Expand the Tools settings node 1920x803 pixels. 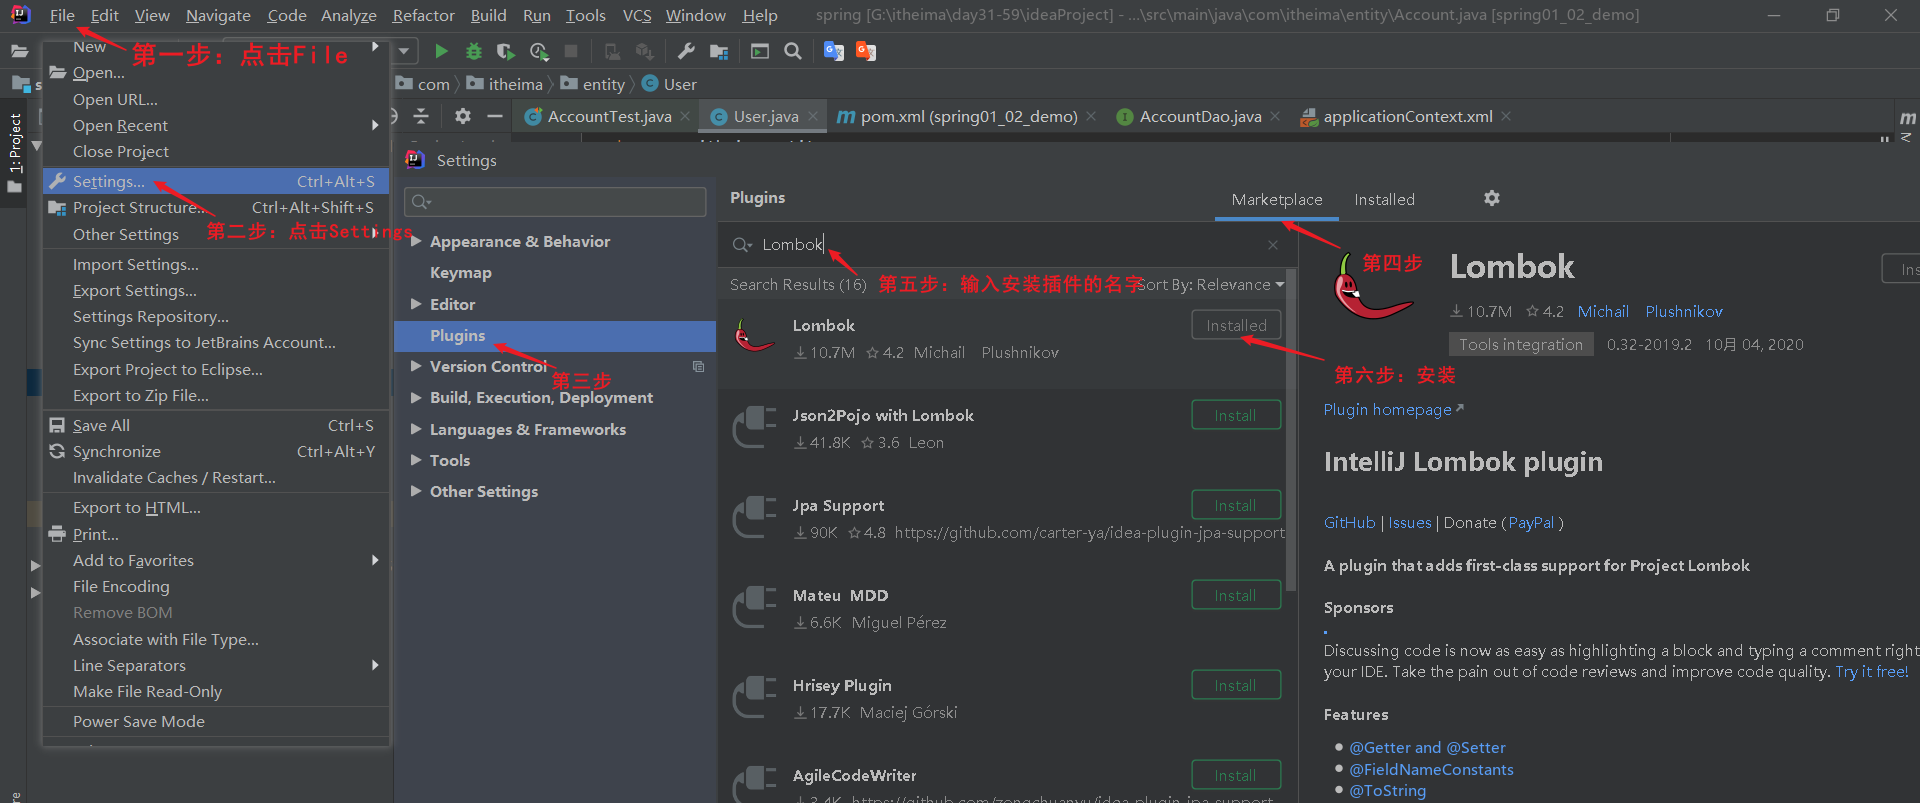[416, 460]
